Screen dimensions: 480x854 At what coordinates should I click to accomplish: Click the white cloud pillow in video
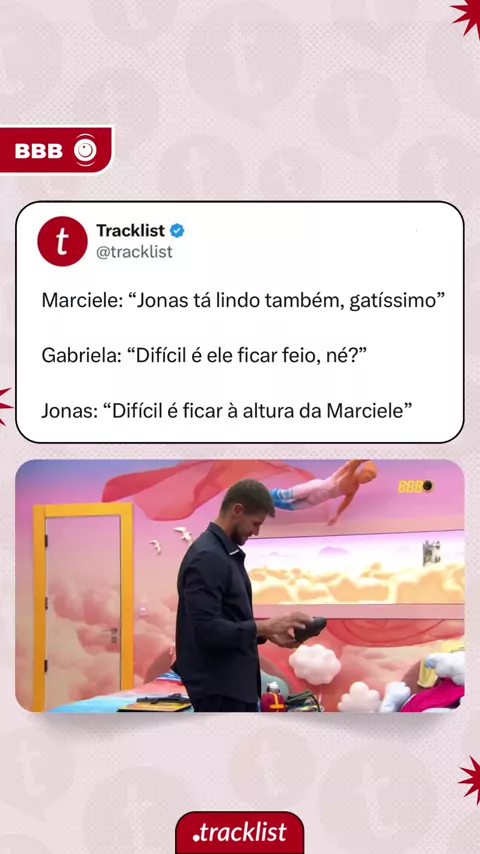pos(314,664)
